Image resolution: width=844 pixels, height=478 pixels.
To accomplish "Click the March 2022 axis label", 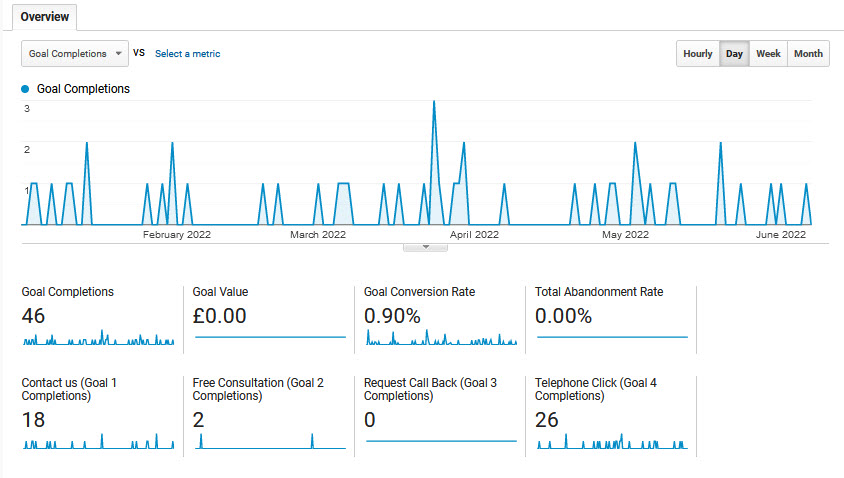I will tap(318, 235).
